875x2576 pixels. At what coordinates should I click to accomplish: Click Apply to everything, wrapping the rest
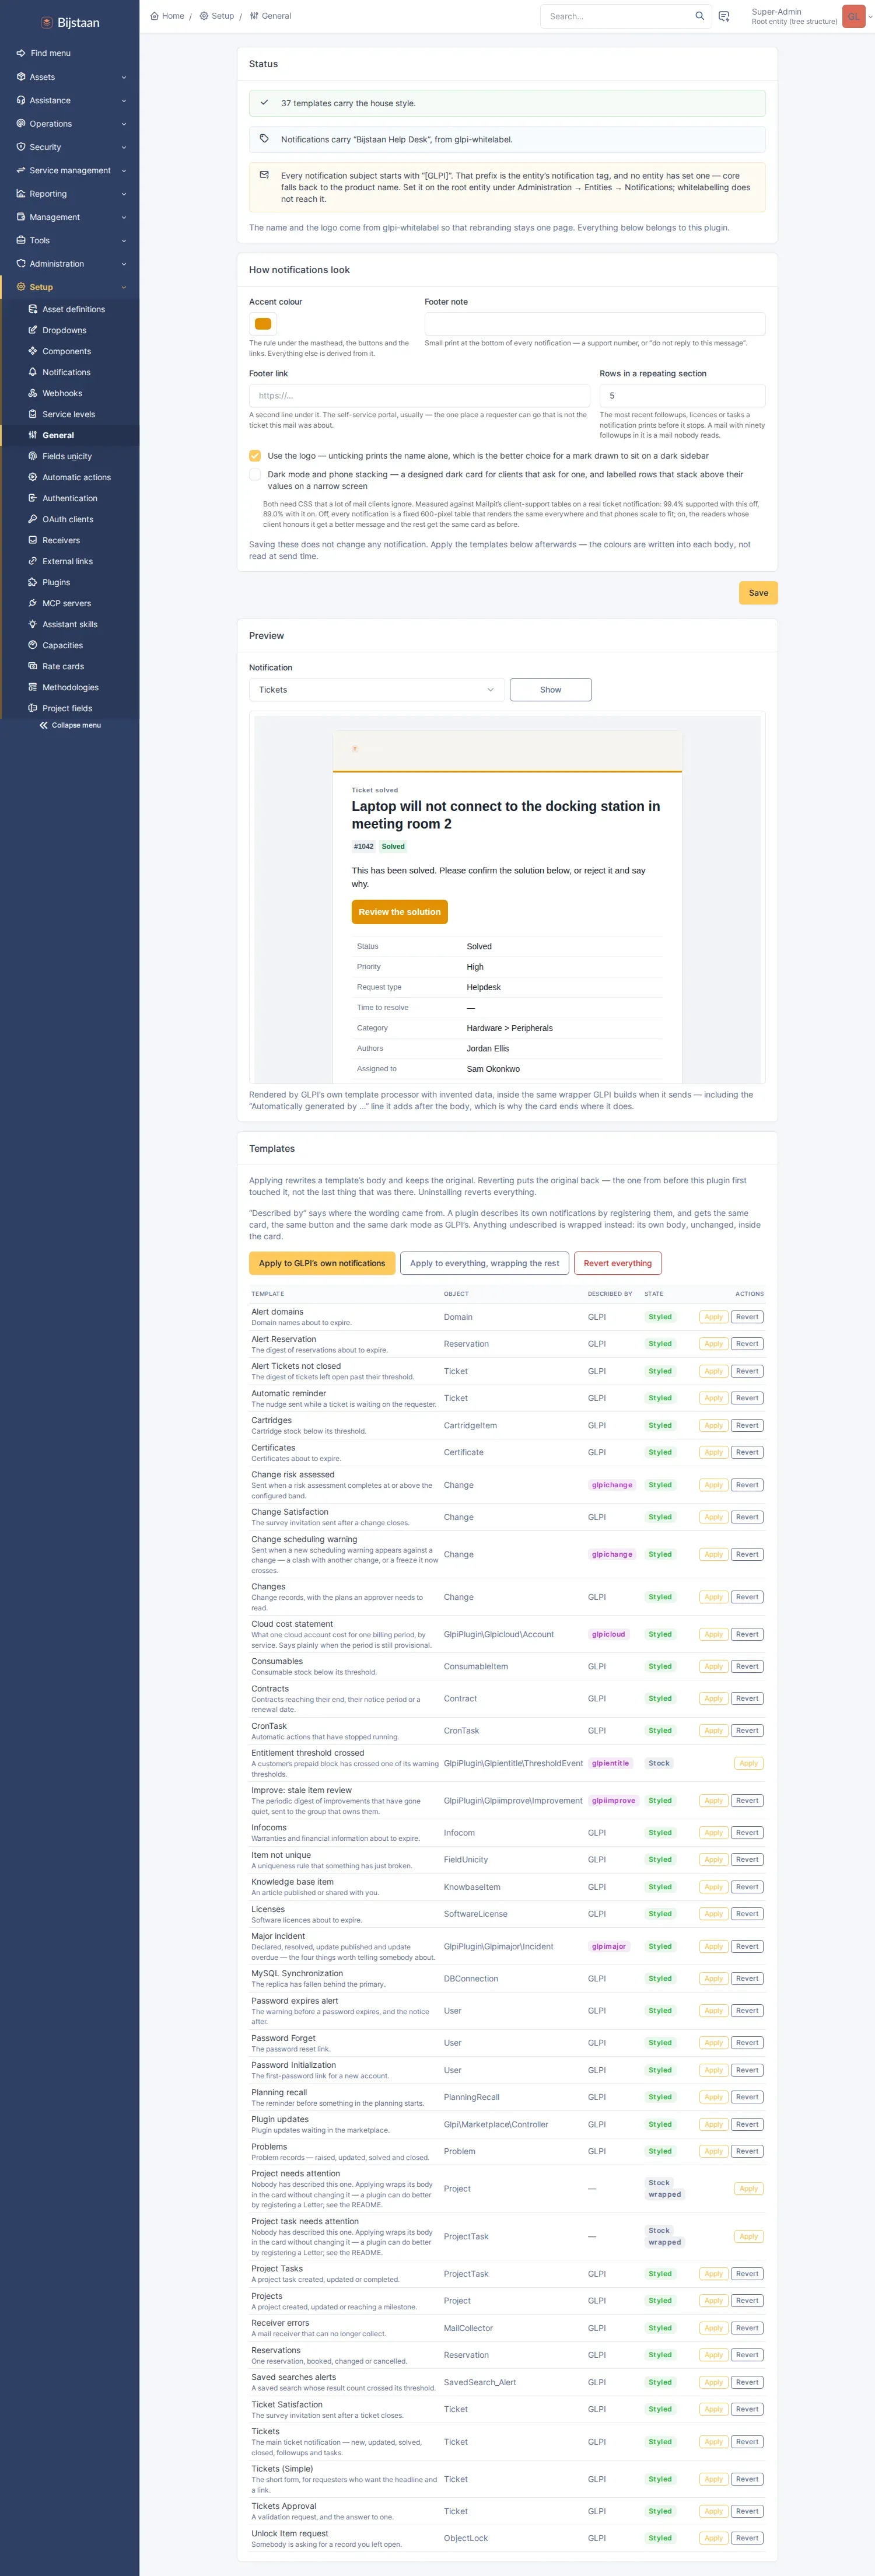click(484, 1263)
